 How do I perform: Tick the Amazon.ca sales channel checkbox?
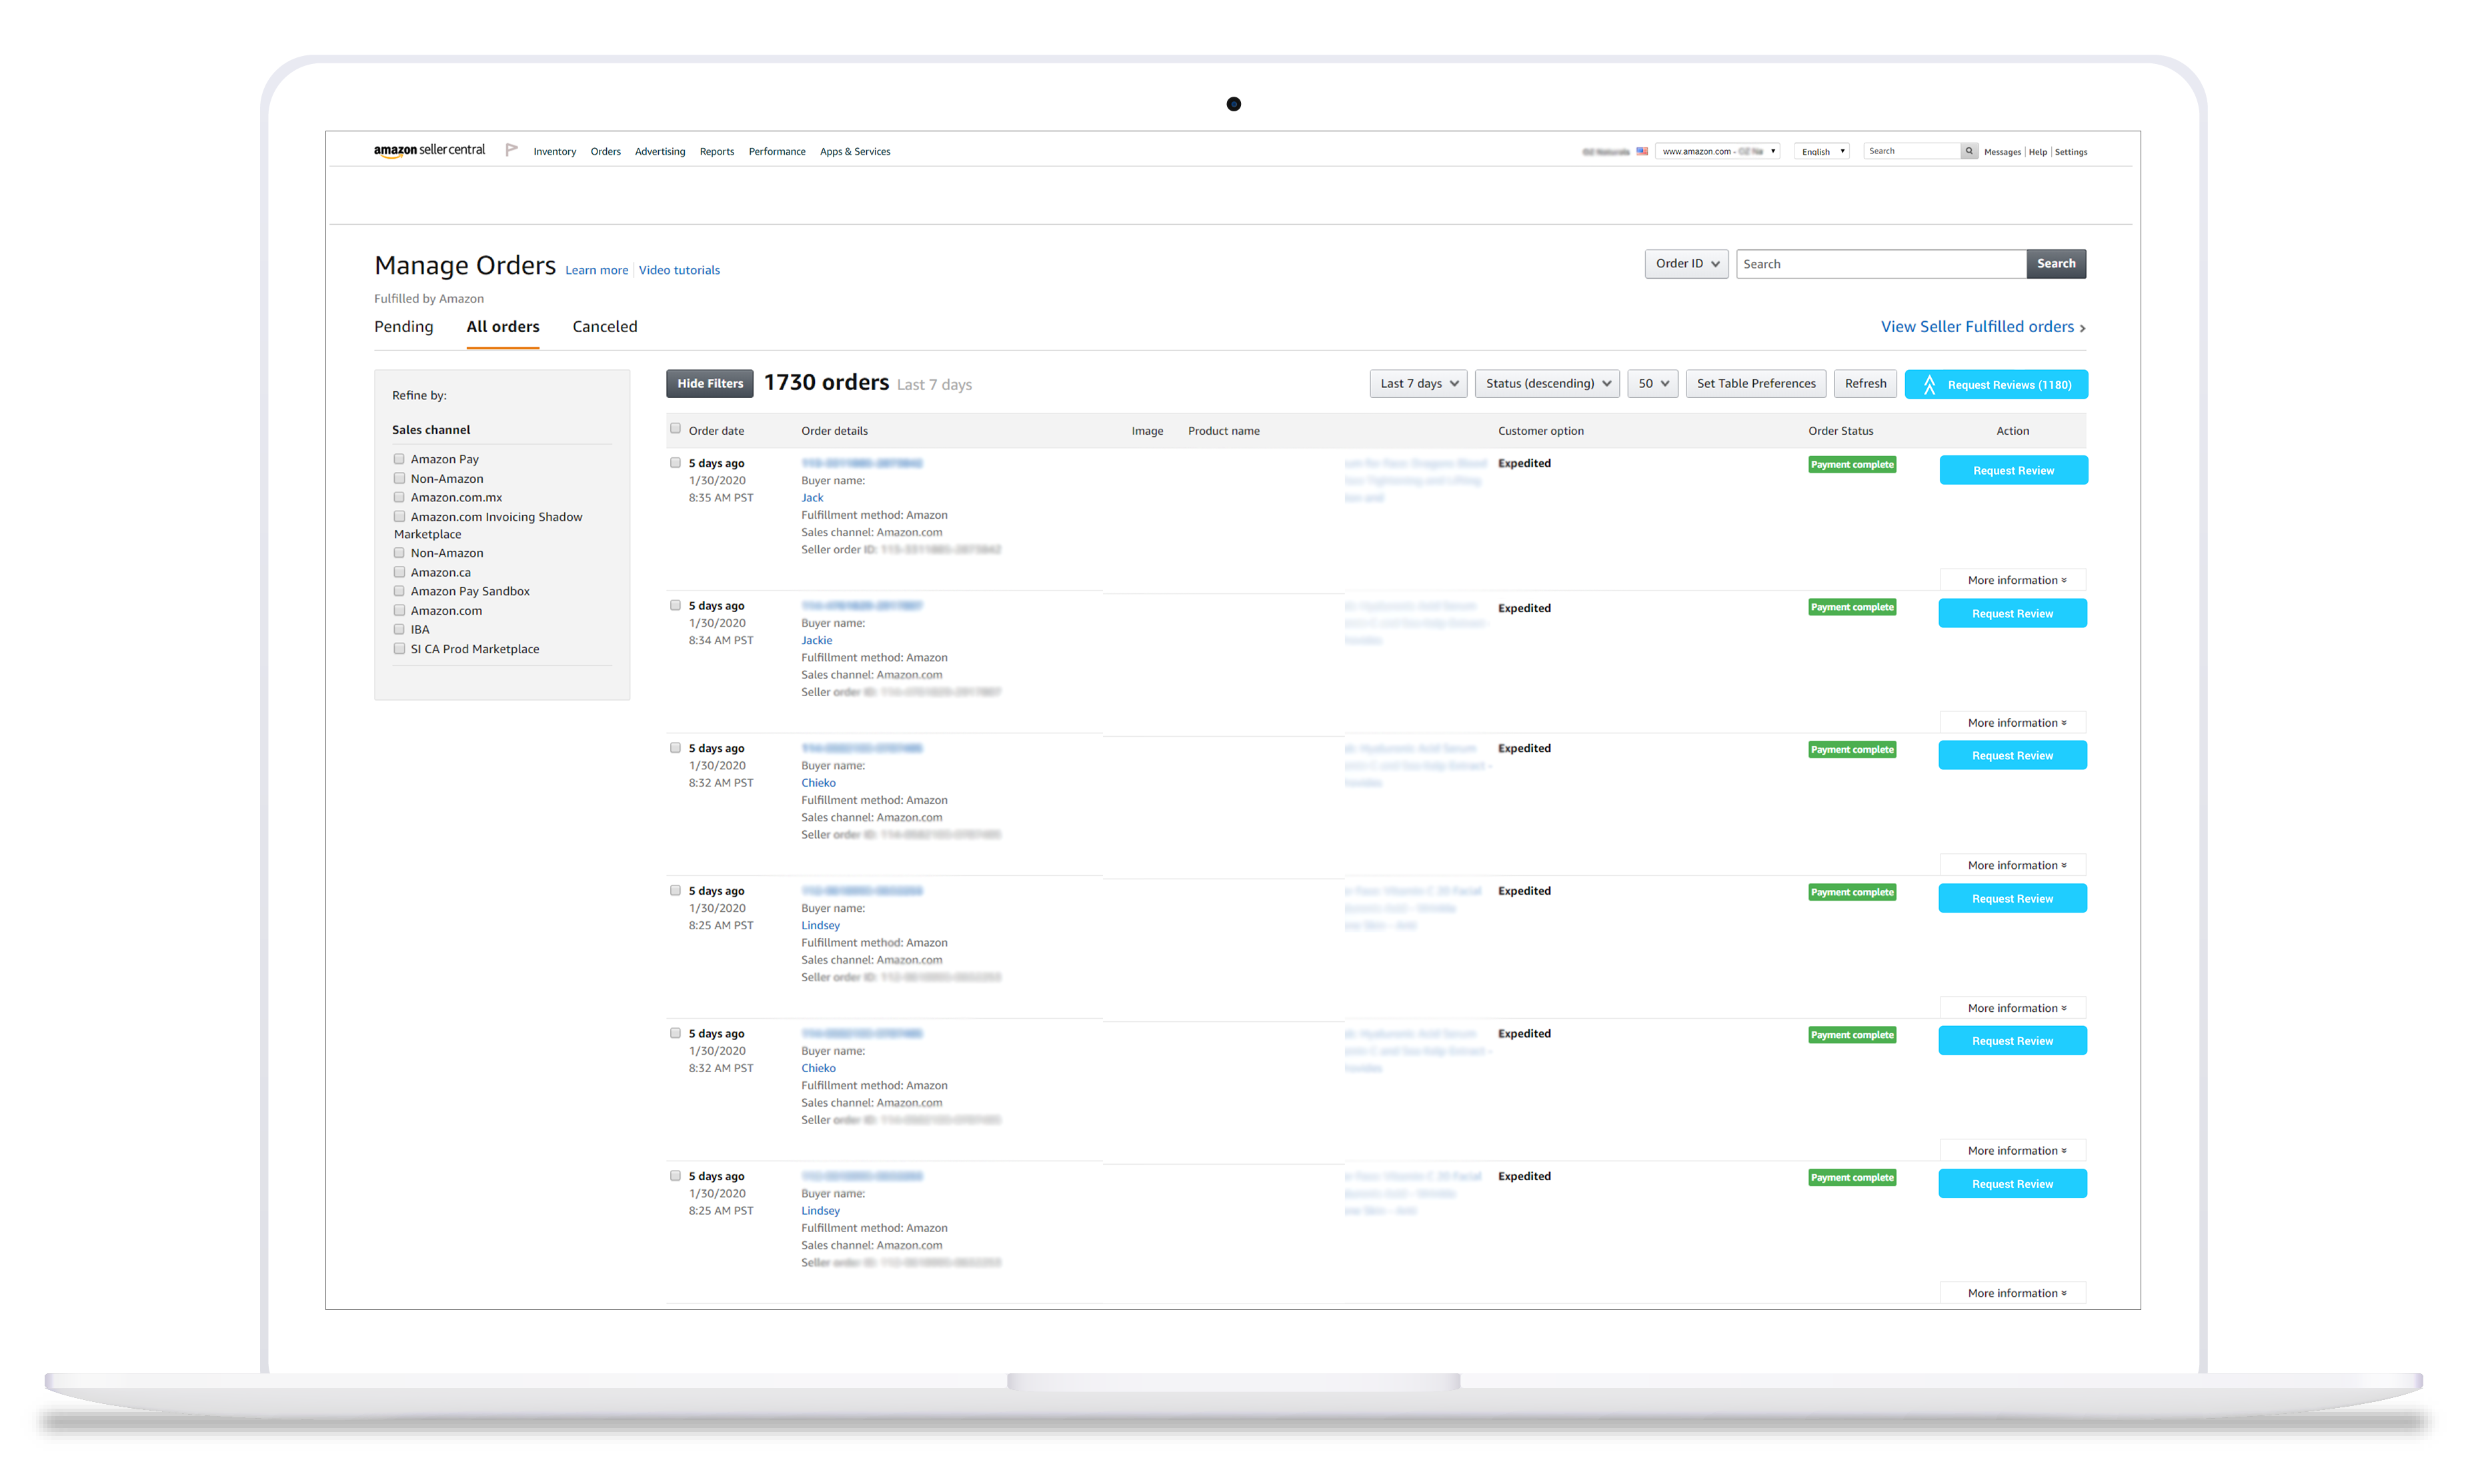coord(399,572)
